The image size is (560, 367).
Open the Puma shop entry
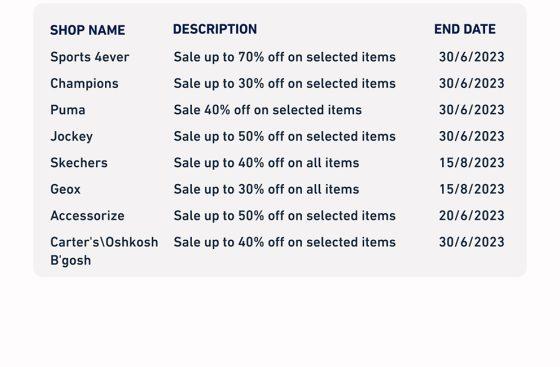(68, 110)
